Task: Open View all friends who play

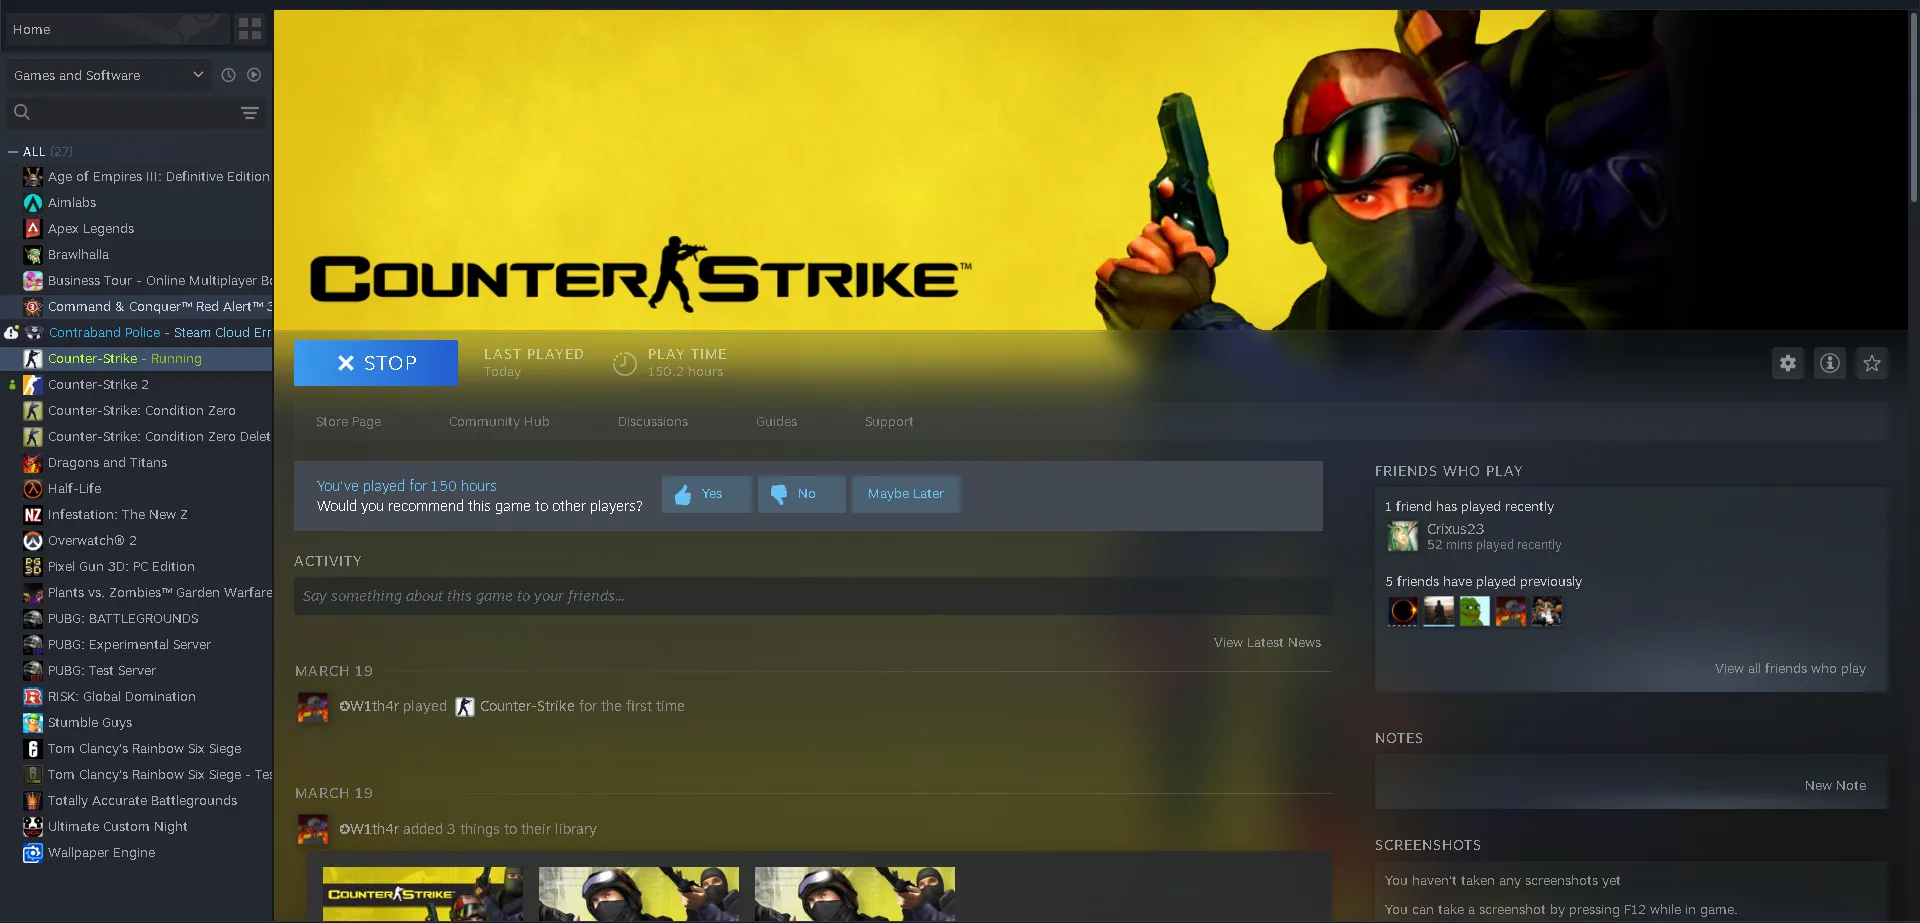Action: coord(1789,669)
